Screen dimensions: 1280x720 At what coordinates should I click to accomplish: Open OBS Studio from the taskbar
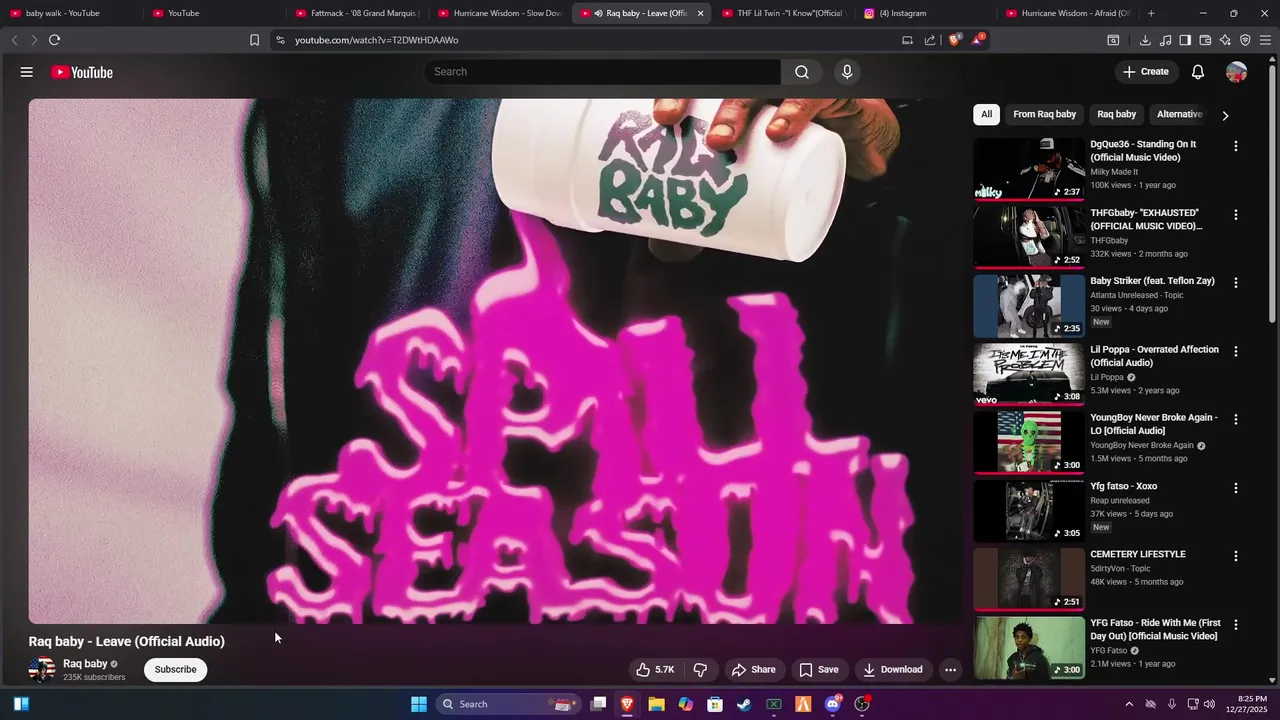tap(862, 704)
